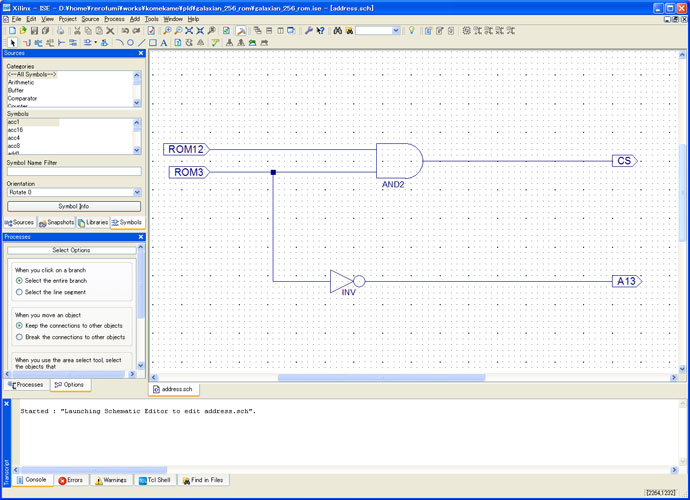Click the Check Schematic checkmark icon
690x500 pixels.
click(215, 43)
